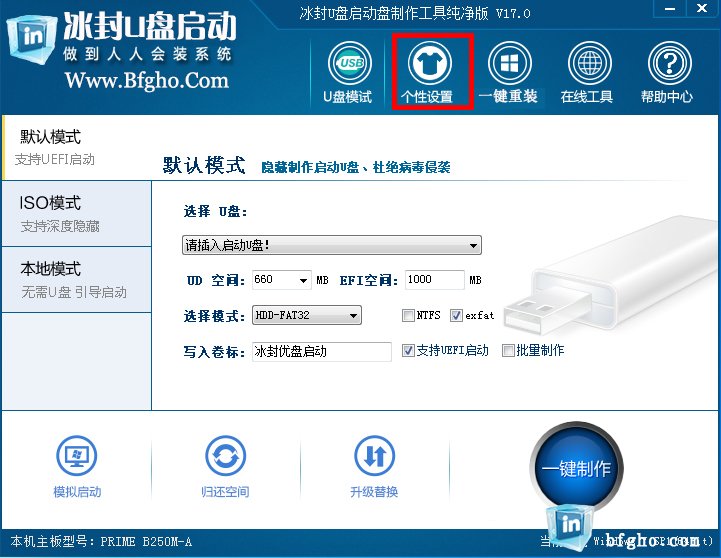Screen dimensions: 721x558
Task: Start creation with 一键制作 button
Action: pyautogui.click(x=576, y=468)
